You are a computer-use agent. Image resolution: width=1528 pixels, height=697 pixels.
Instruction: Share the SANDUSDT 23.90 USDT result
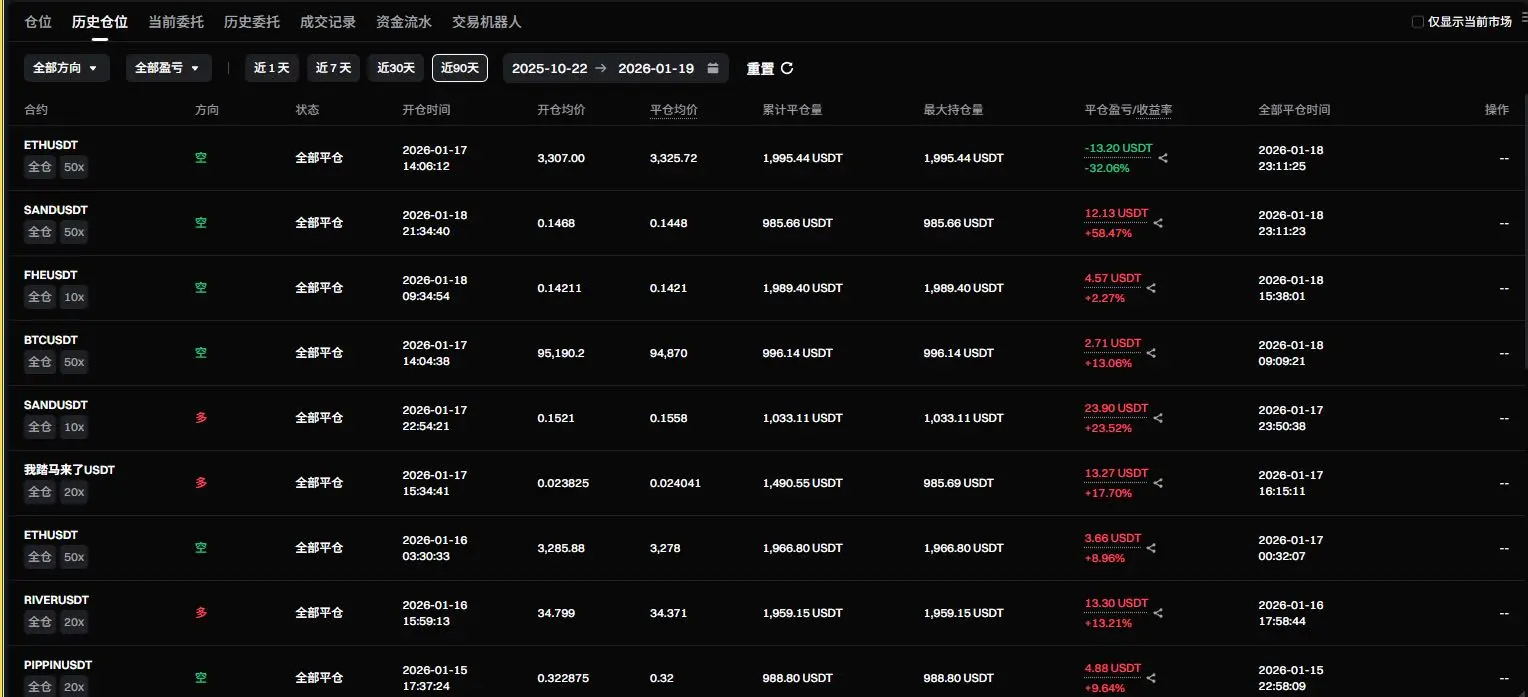tap(1159, 418)
